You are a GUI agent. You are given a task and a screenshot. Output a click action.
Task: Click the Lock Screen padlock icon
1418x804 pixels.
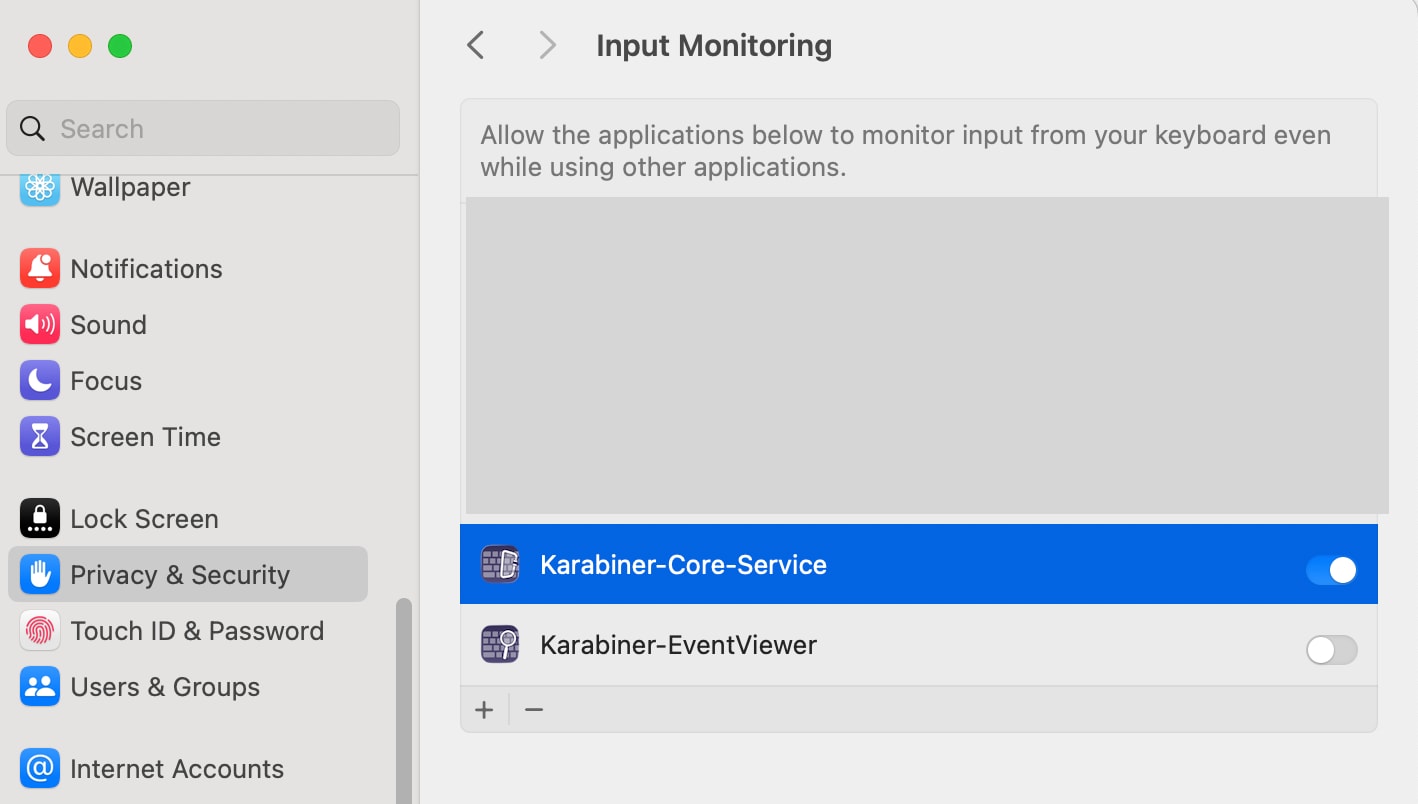(x=40, y=519)
